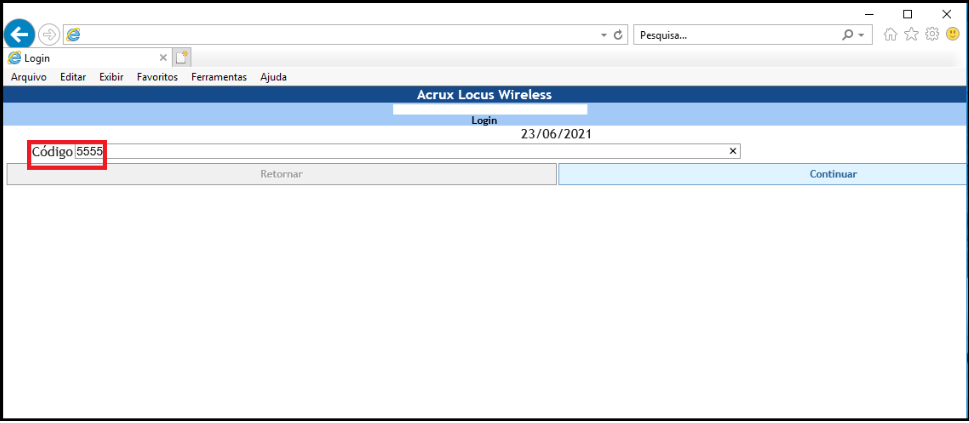
Task: Open Favorites with the star icon
Action: 911,35
